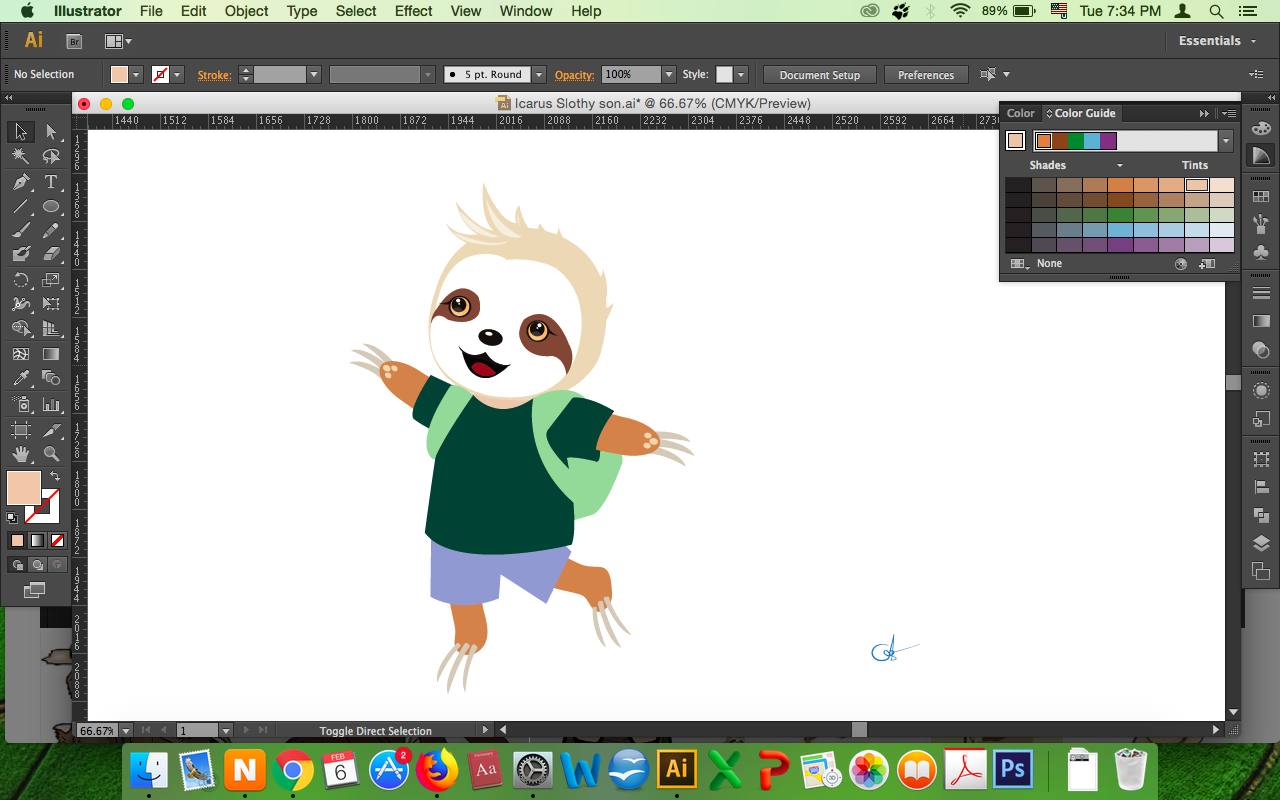The height and width of the screenshot is (800, 1280).
Task: Select the Line Segment tool
Action: pos(21,207)
